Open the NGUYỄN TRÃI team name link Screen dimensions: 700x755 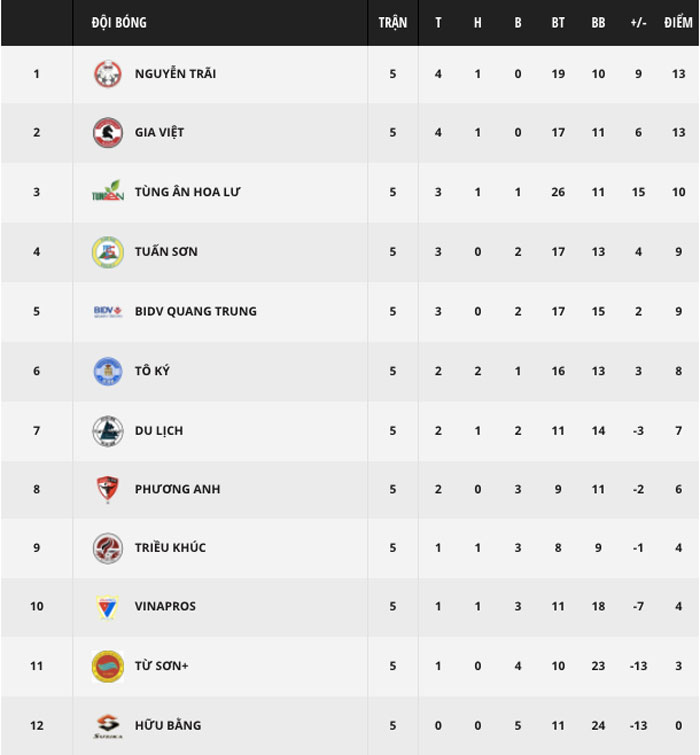click(x=175, y=74)
